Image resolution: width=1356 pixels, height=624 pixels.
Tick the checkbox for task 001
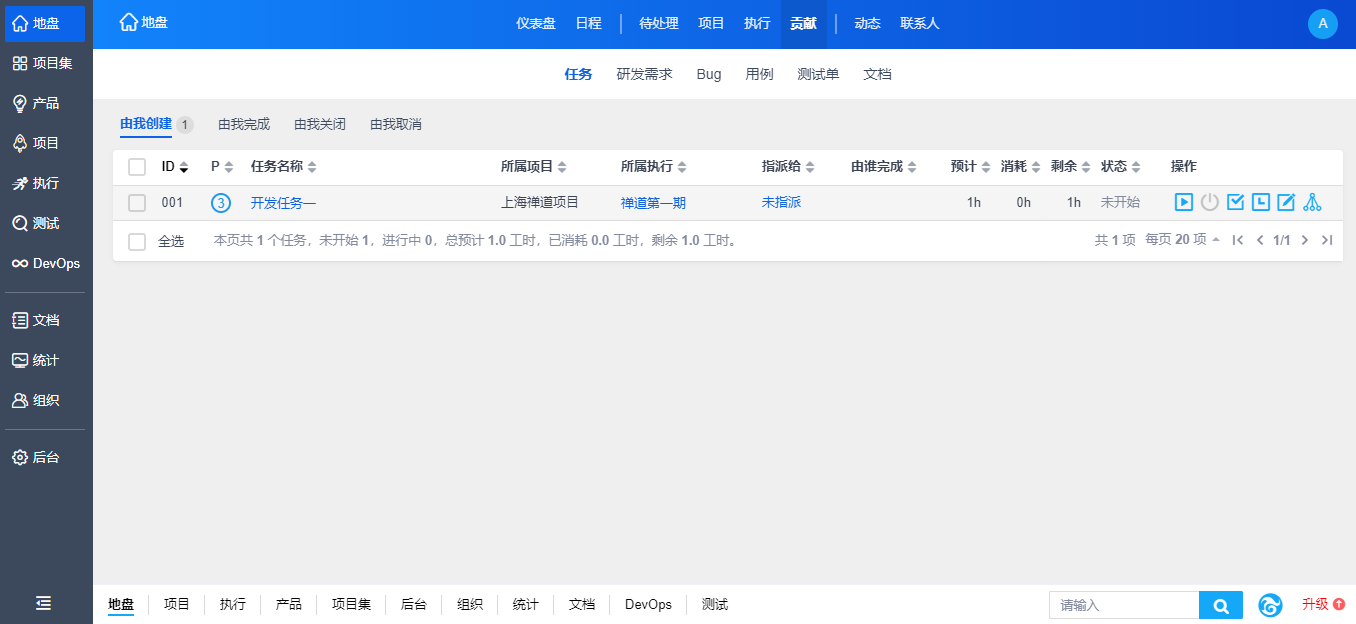[137, 203]
